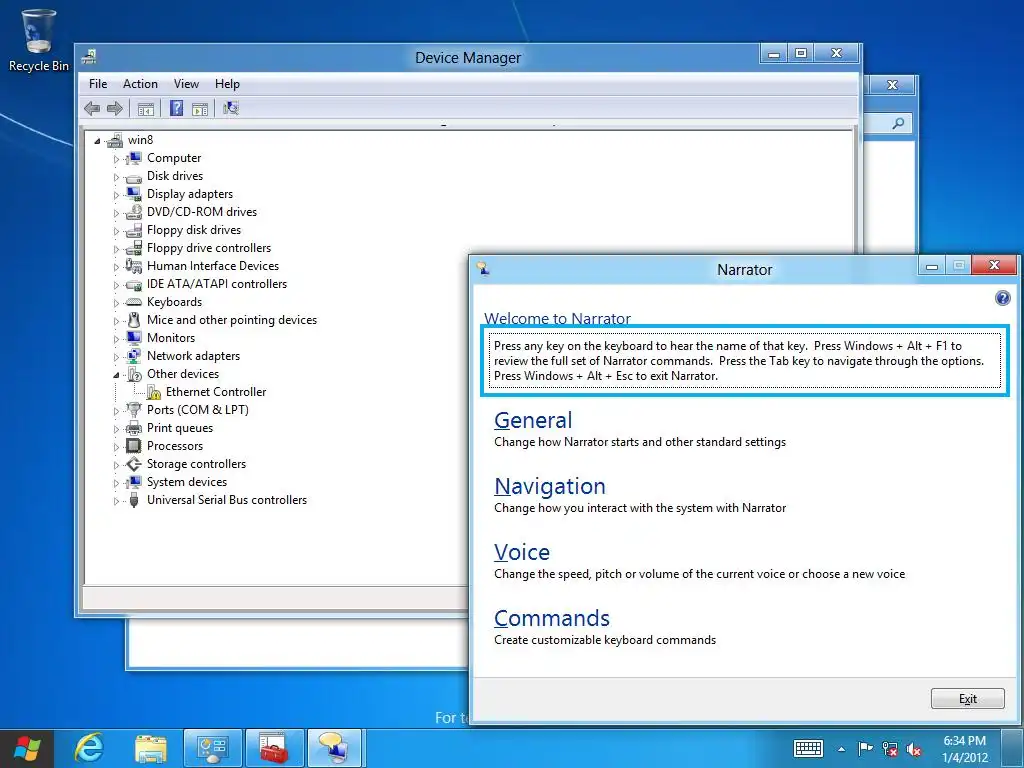The height and width of the screenshot is (768, 1024).
Task: Open the Navigation settings link in Narrator
Action: pos(550,486)
